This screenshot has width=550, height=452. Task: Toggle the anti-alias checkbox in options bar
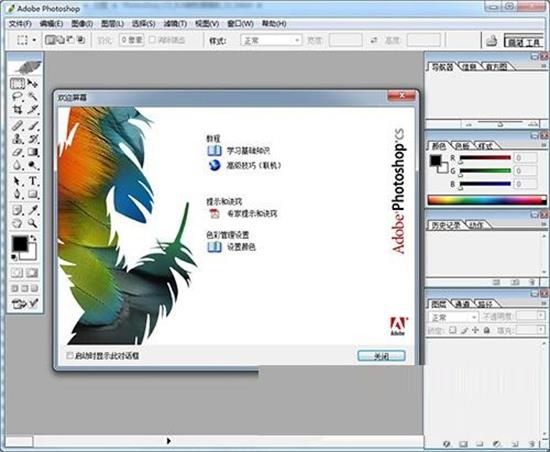152,40
